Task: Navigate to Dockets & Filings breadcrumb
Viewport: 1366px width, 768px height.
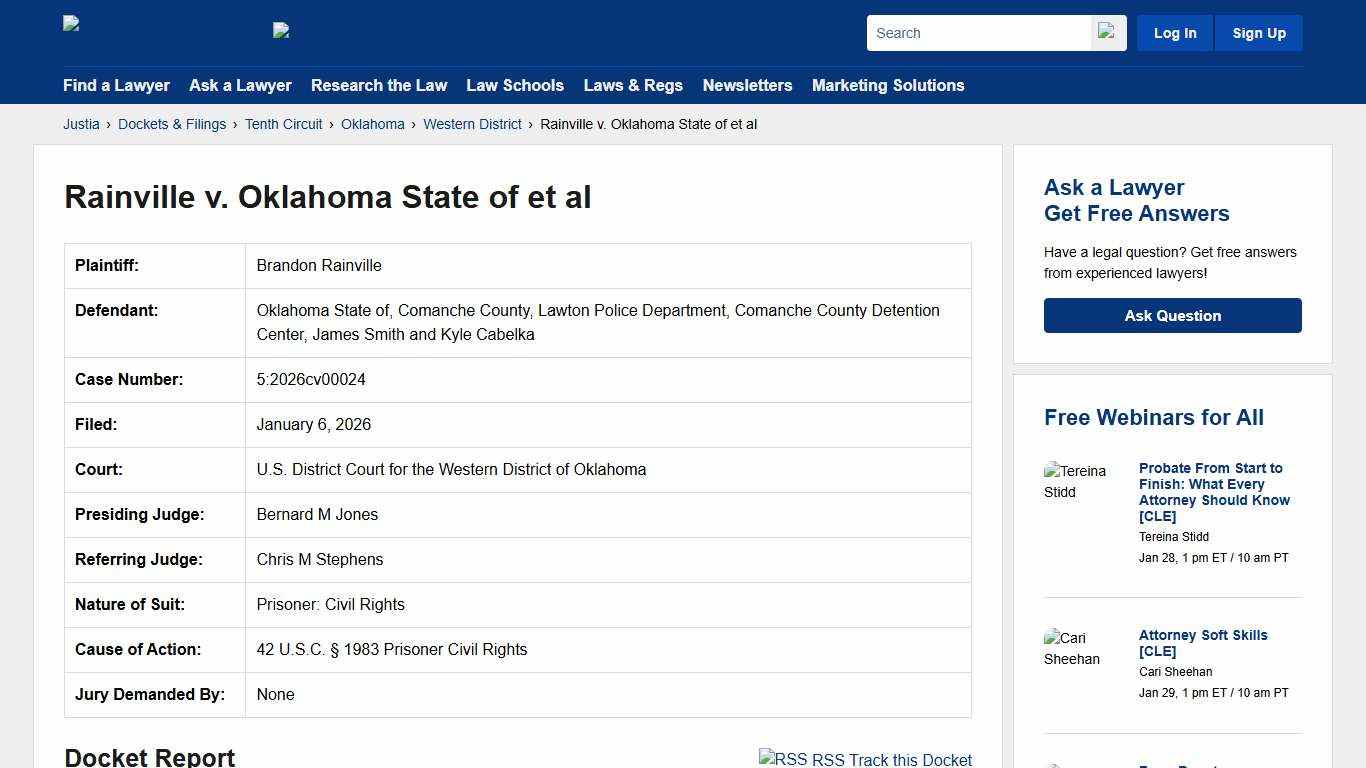Action: 171,124
